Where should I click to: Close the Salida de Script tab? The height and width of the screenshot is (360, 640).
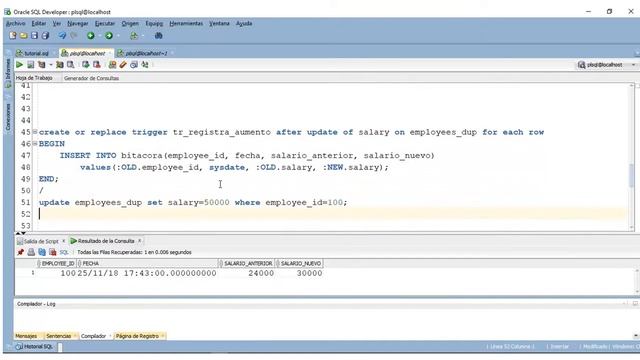63,241
